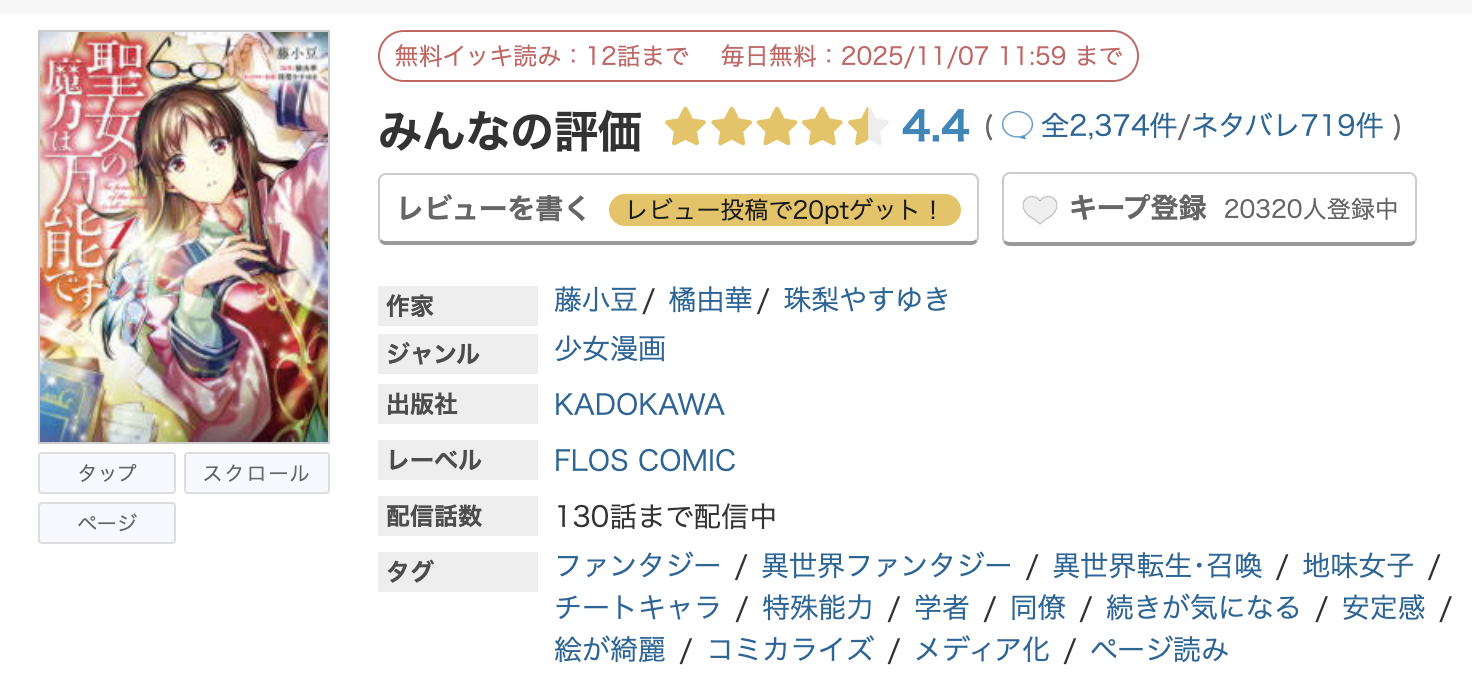Click the star rating display
1472x692 pixels.
click(776, 127)
